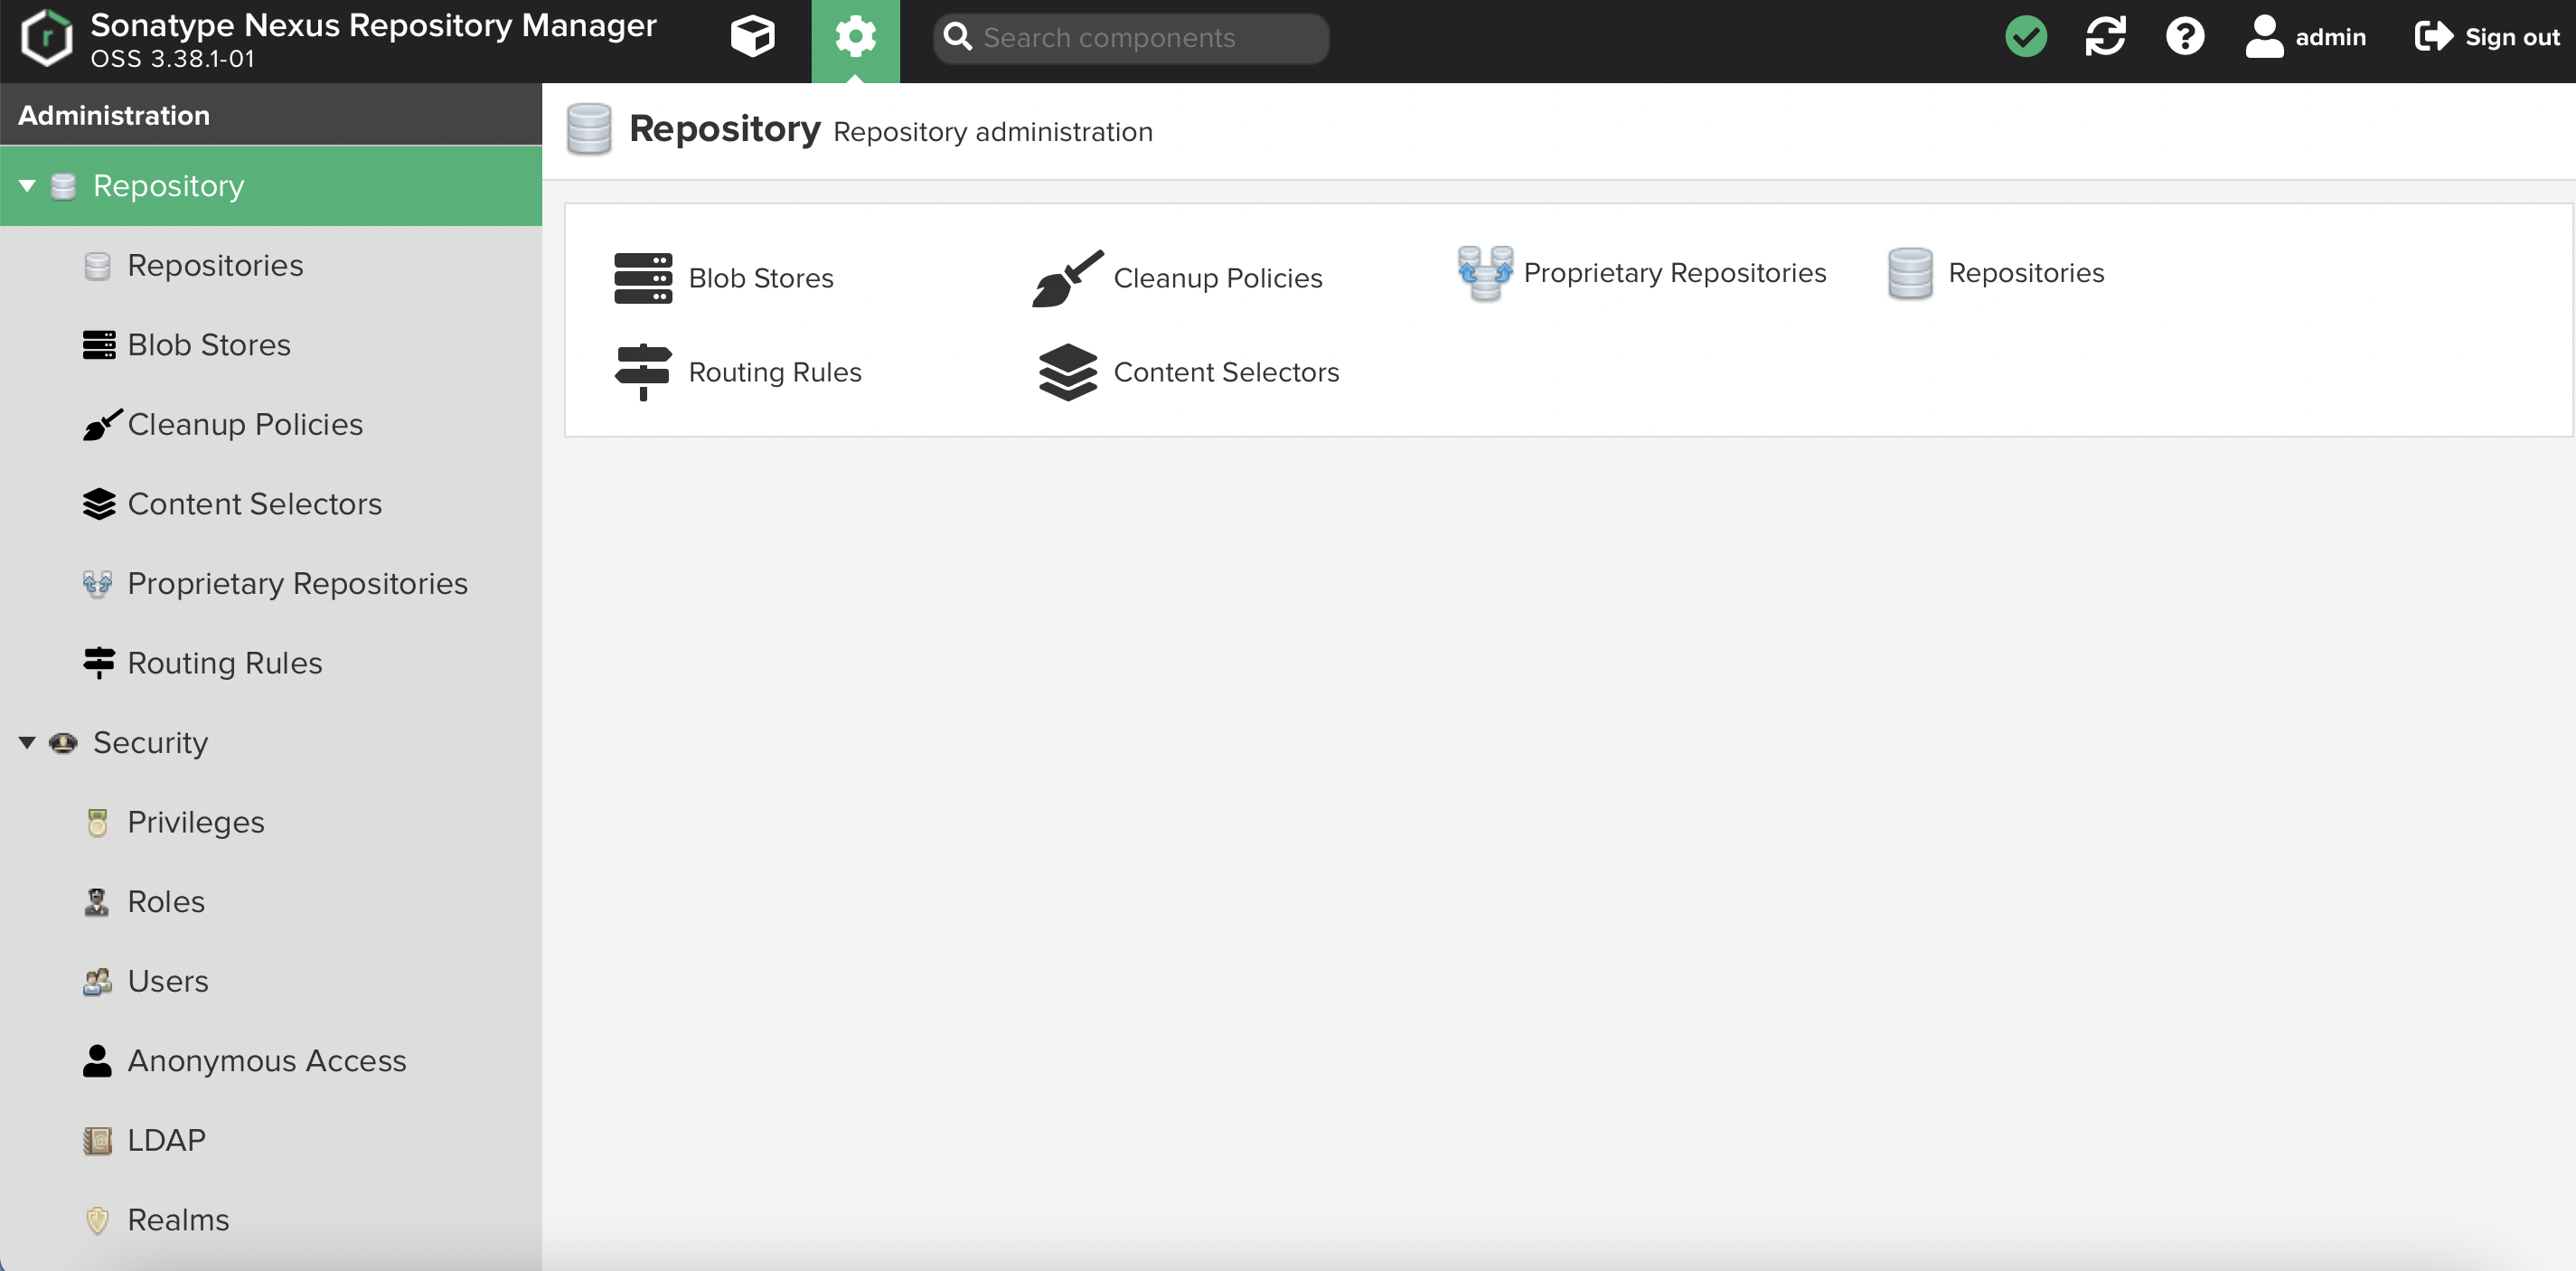The image size is (2576, 1271).
Task: Click the green system status checkmark
Action: 2025,37
